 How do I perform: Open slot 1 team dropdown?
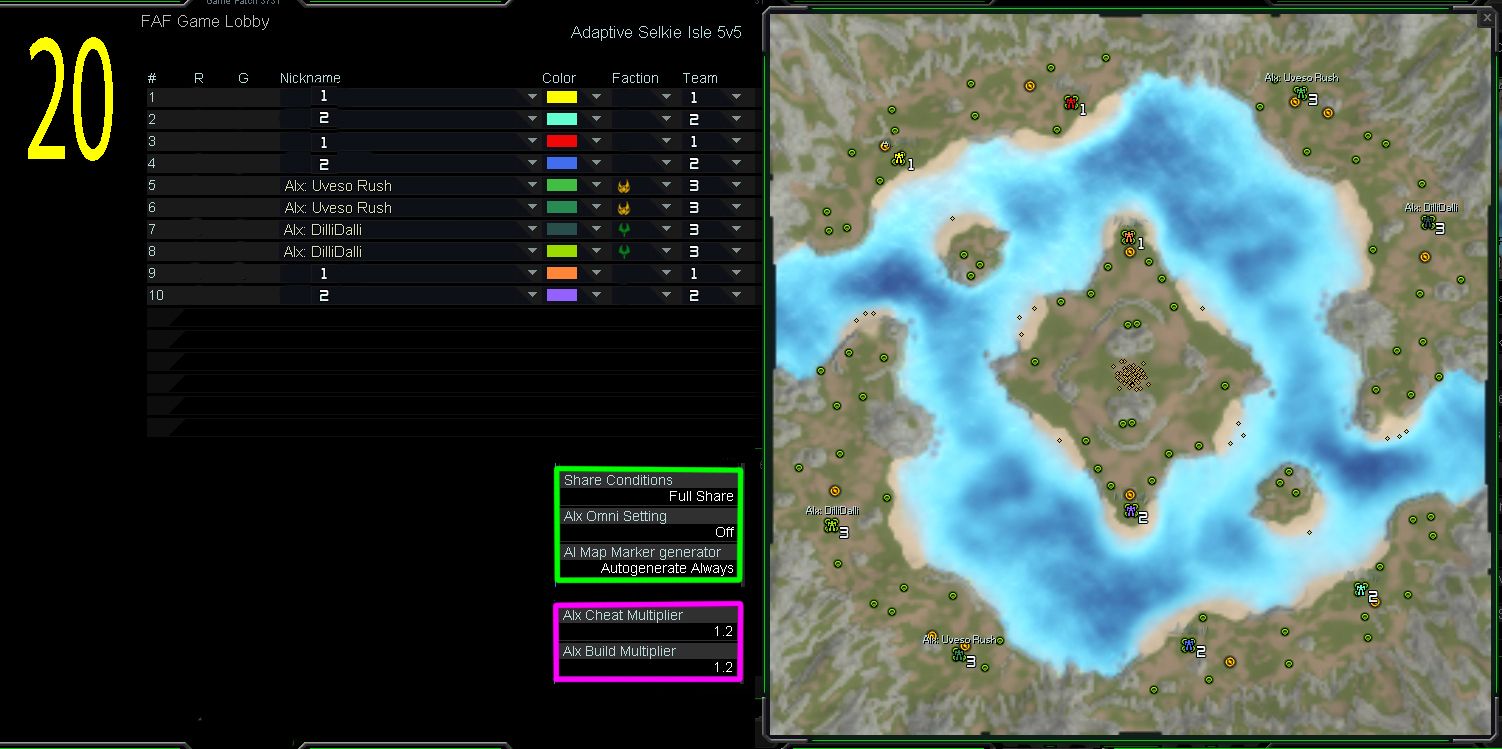point(736,98)
